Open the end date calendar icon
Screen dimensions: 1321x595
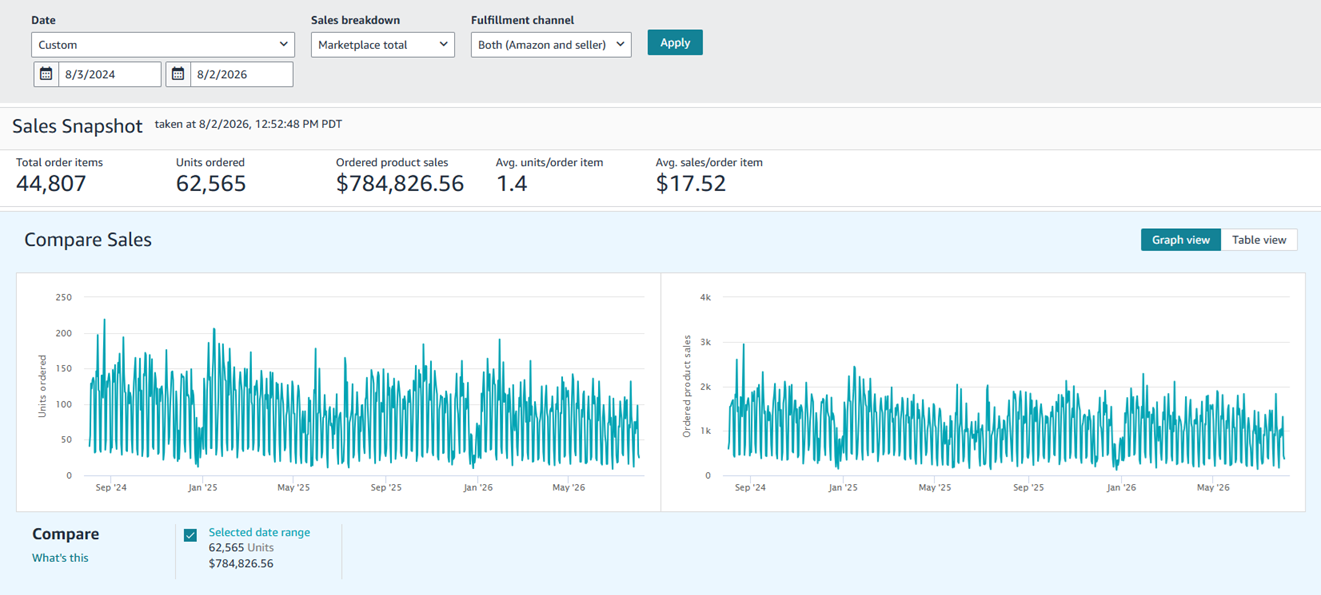click(178, 74)
